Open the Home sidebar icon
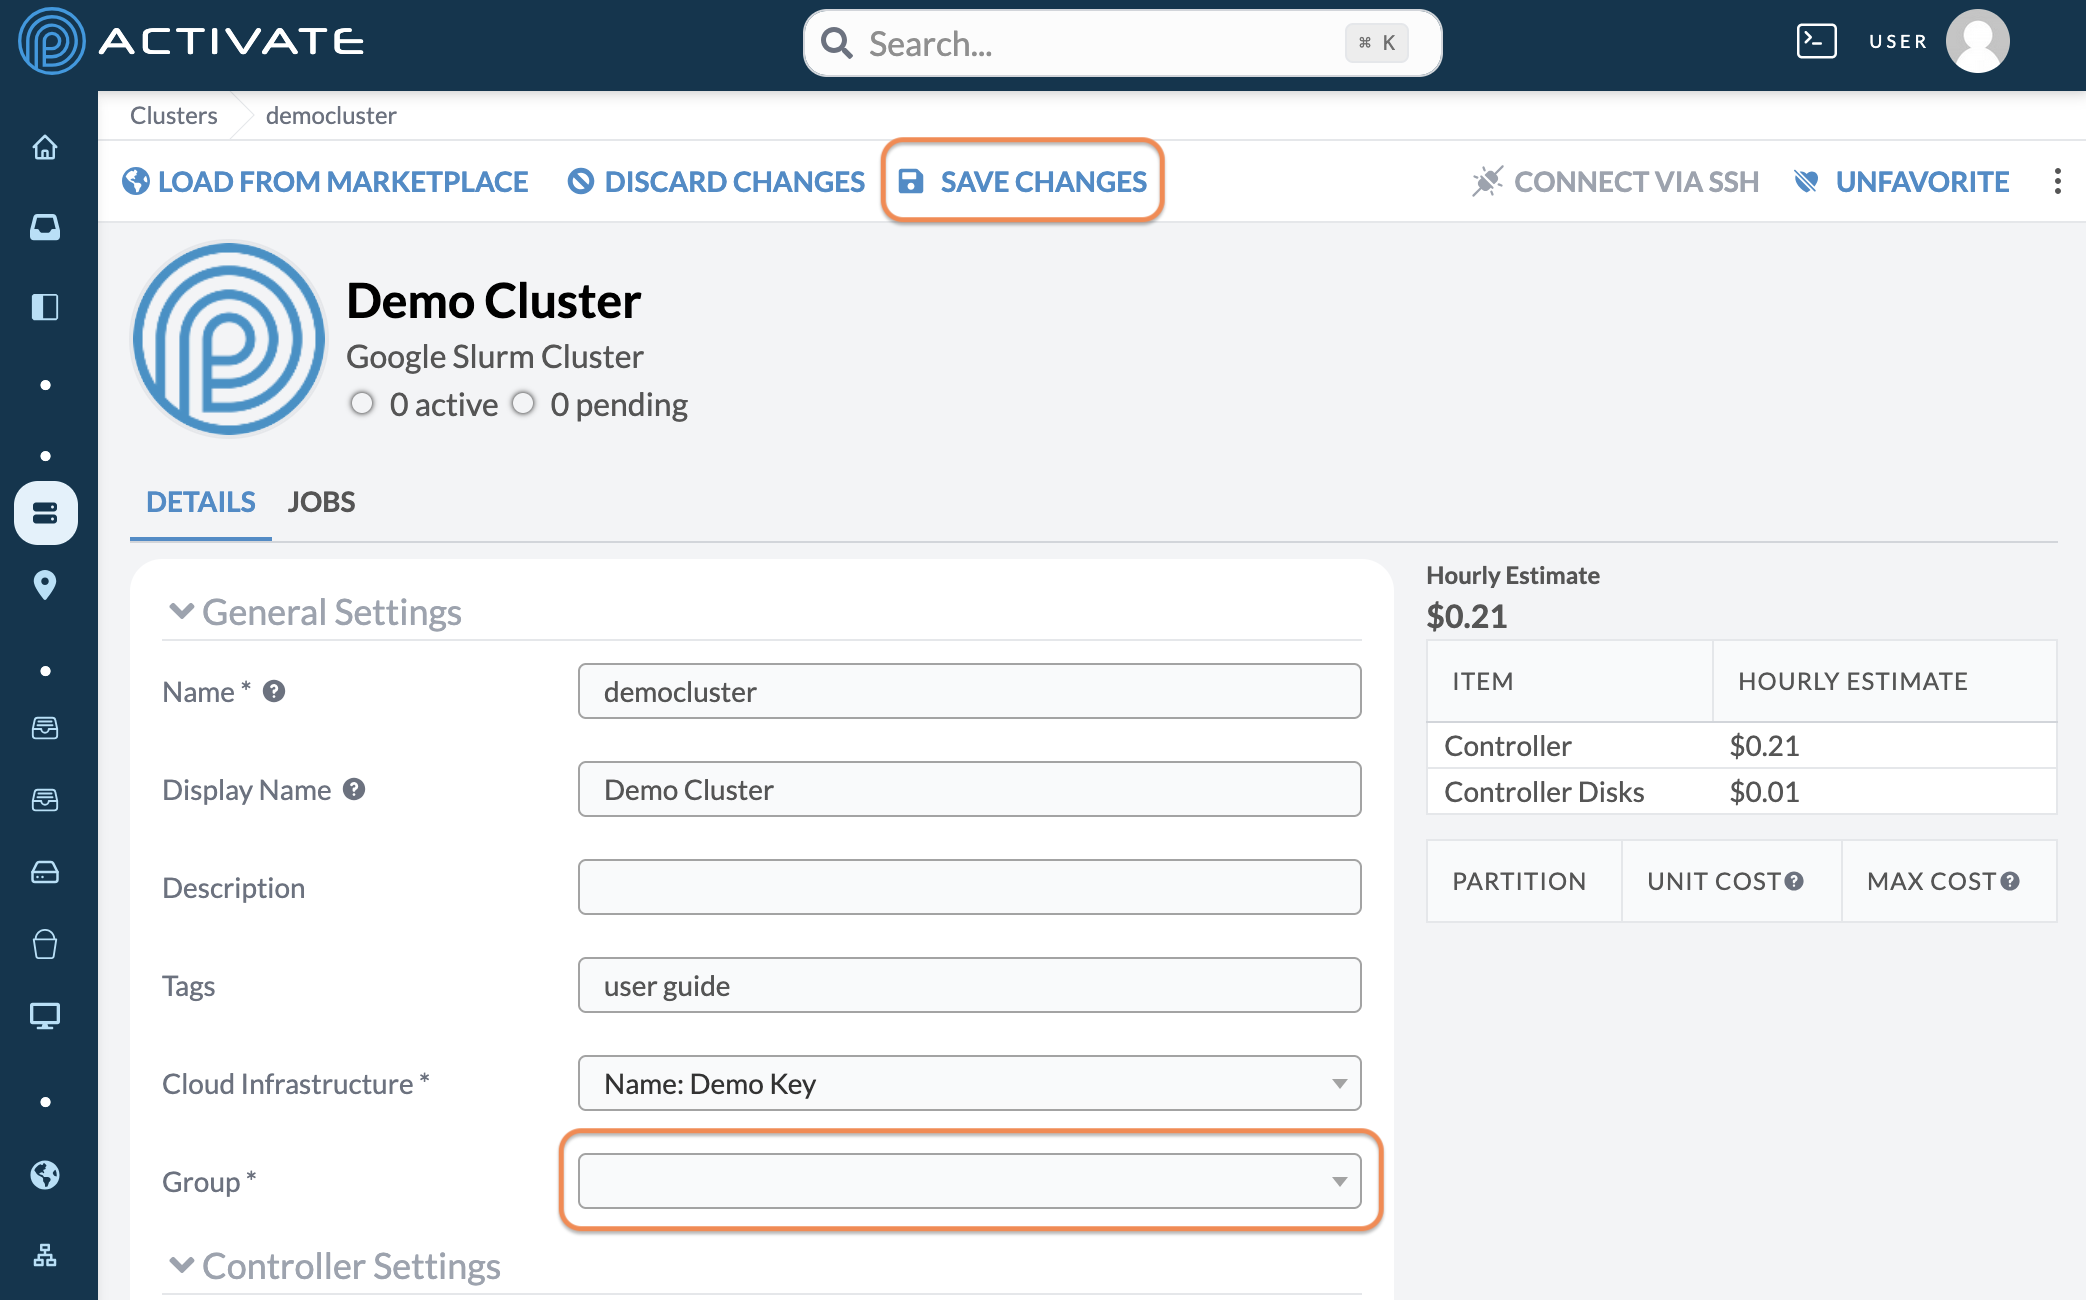This screenshot has width=2086, height=1300. pos(45,148)
